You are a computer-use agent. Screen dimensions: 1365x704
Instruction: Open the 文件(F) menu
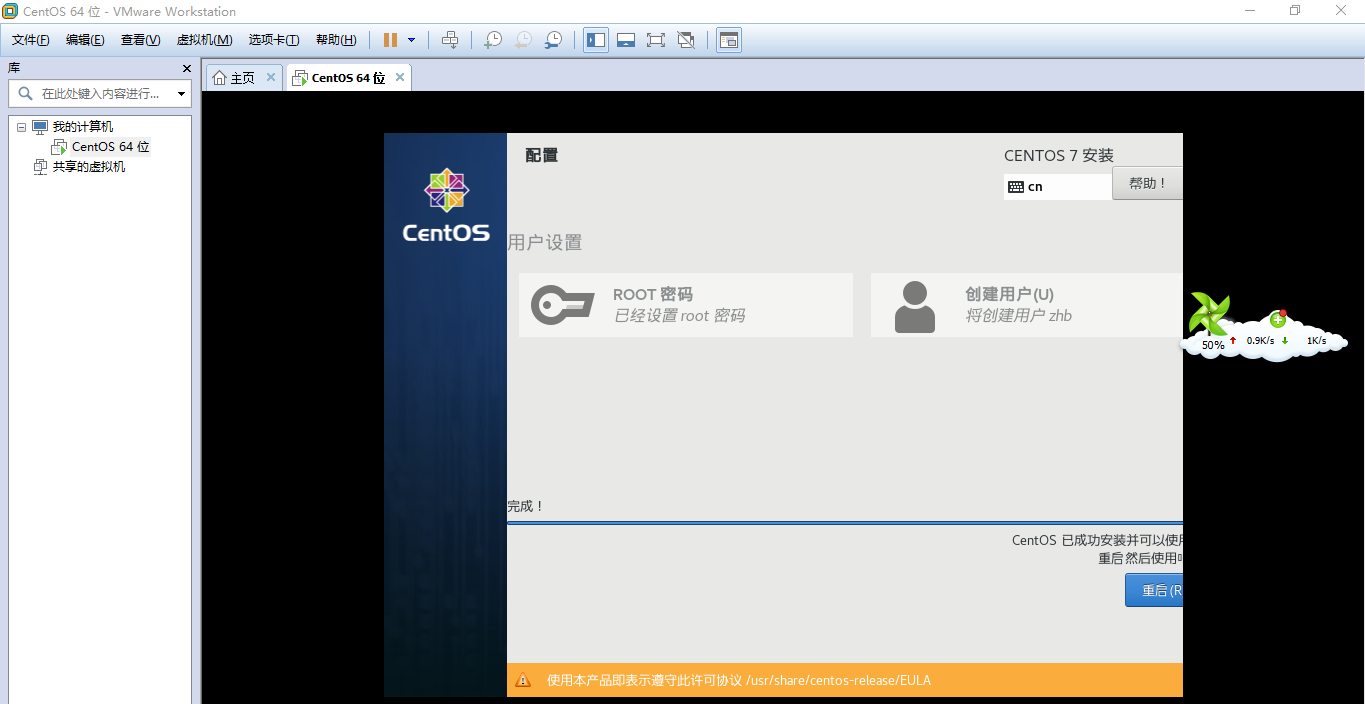[x=31, y=40]
